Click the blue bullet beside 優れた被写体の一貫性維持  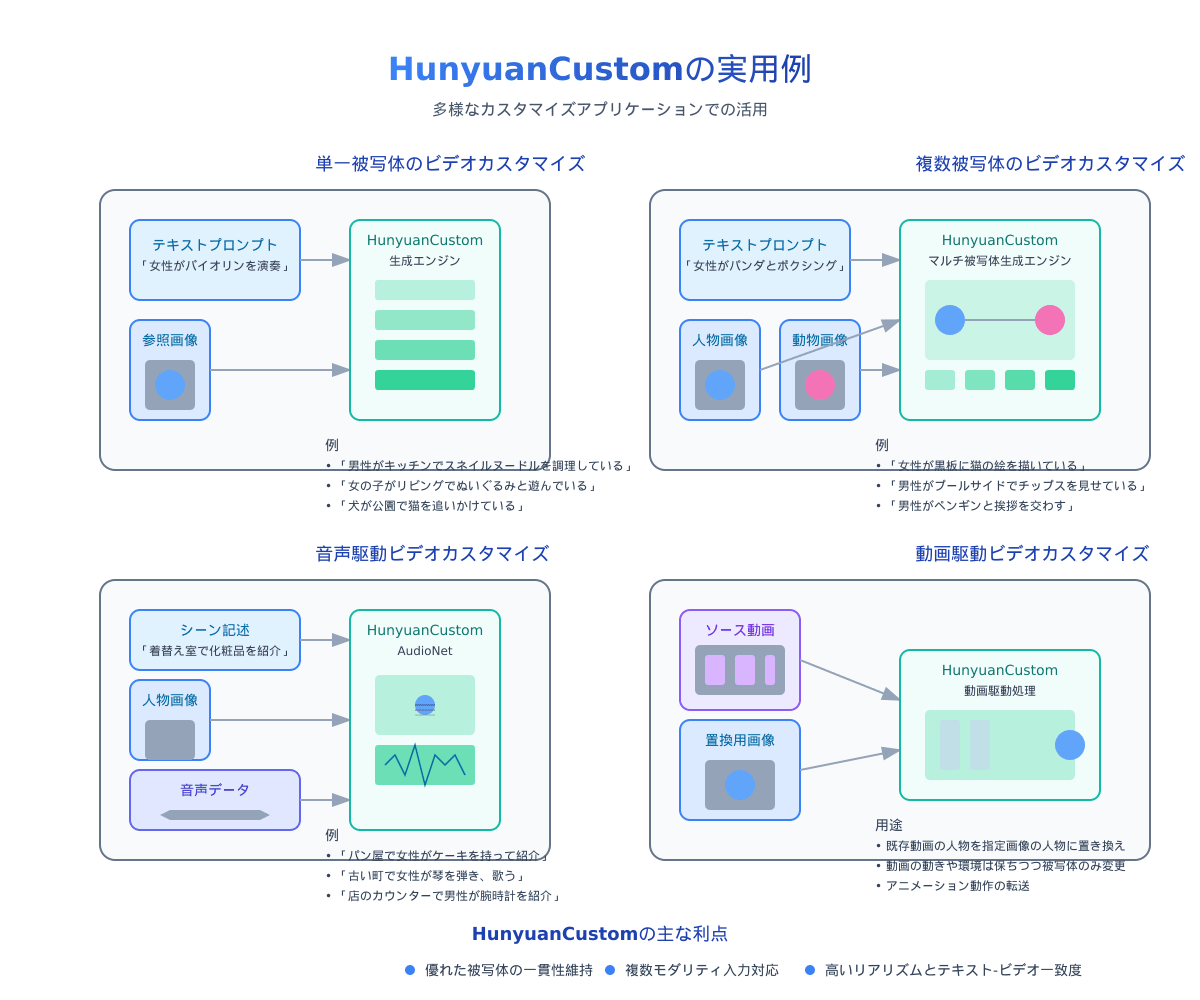point(410,970)
